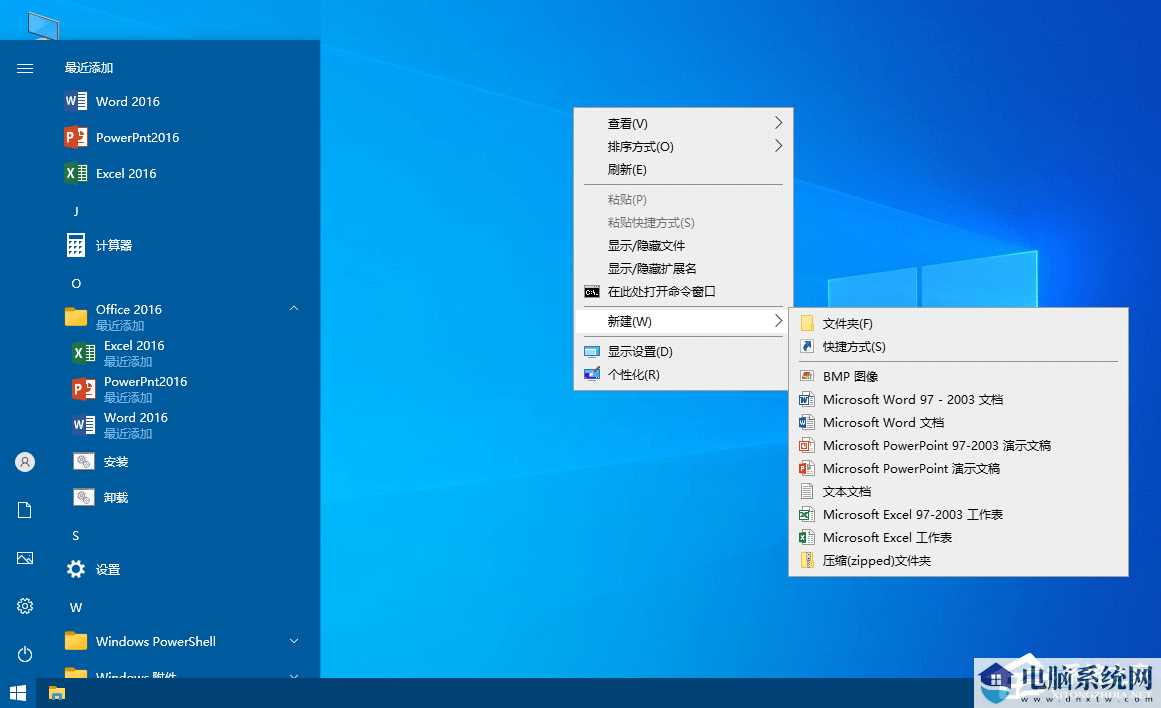Select 刷新(E) in context menu
This screenshot has width=1161, height=708.
point(683,169)
